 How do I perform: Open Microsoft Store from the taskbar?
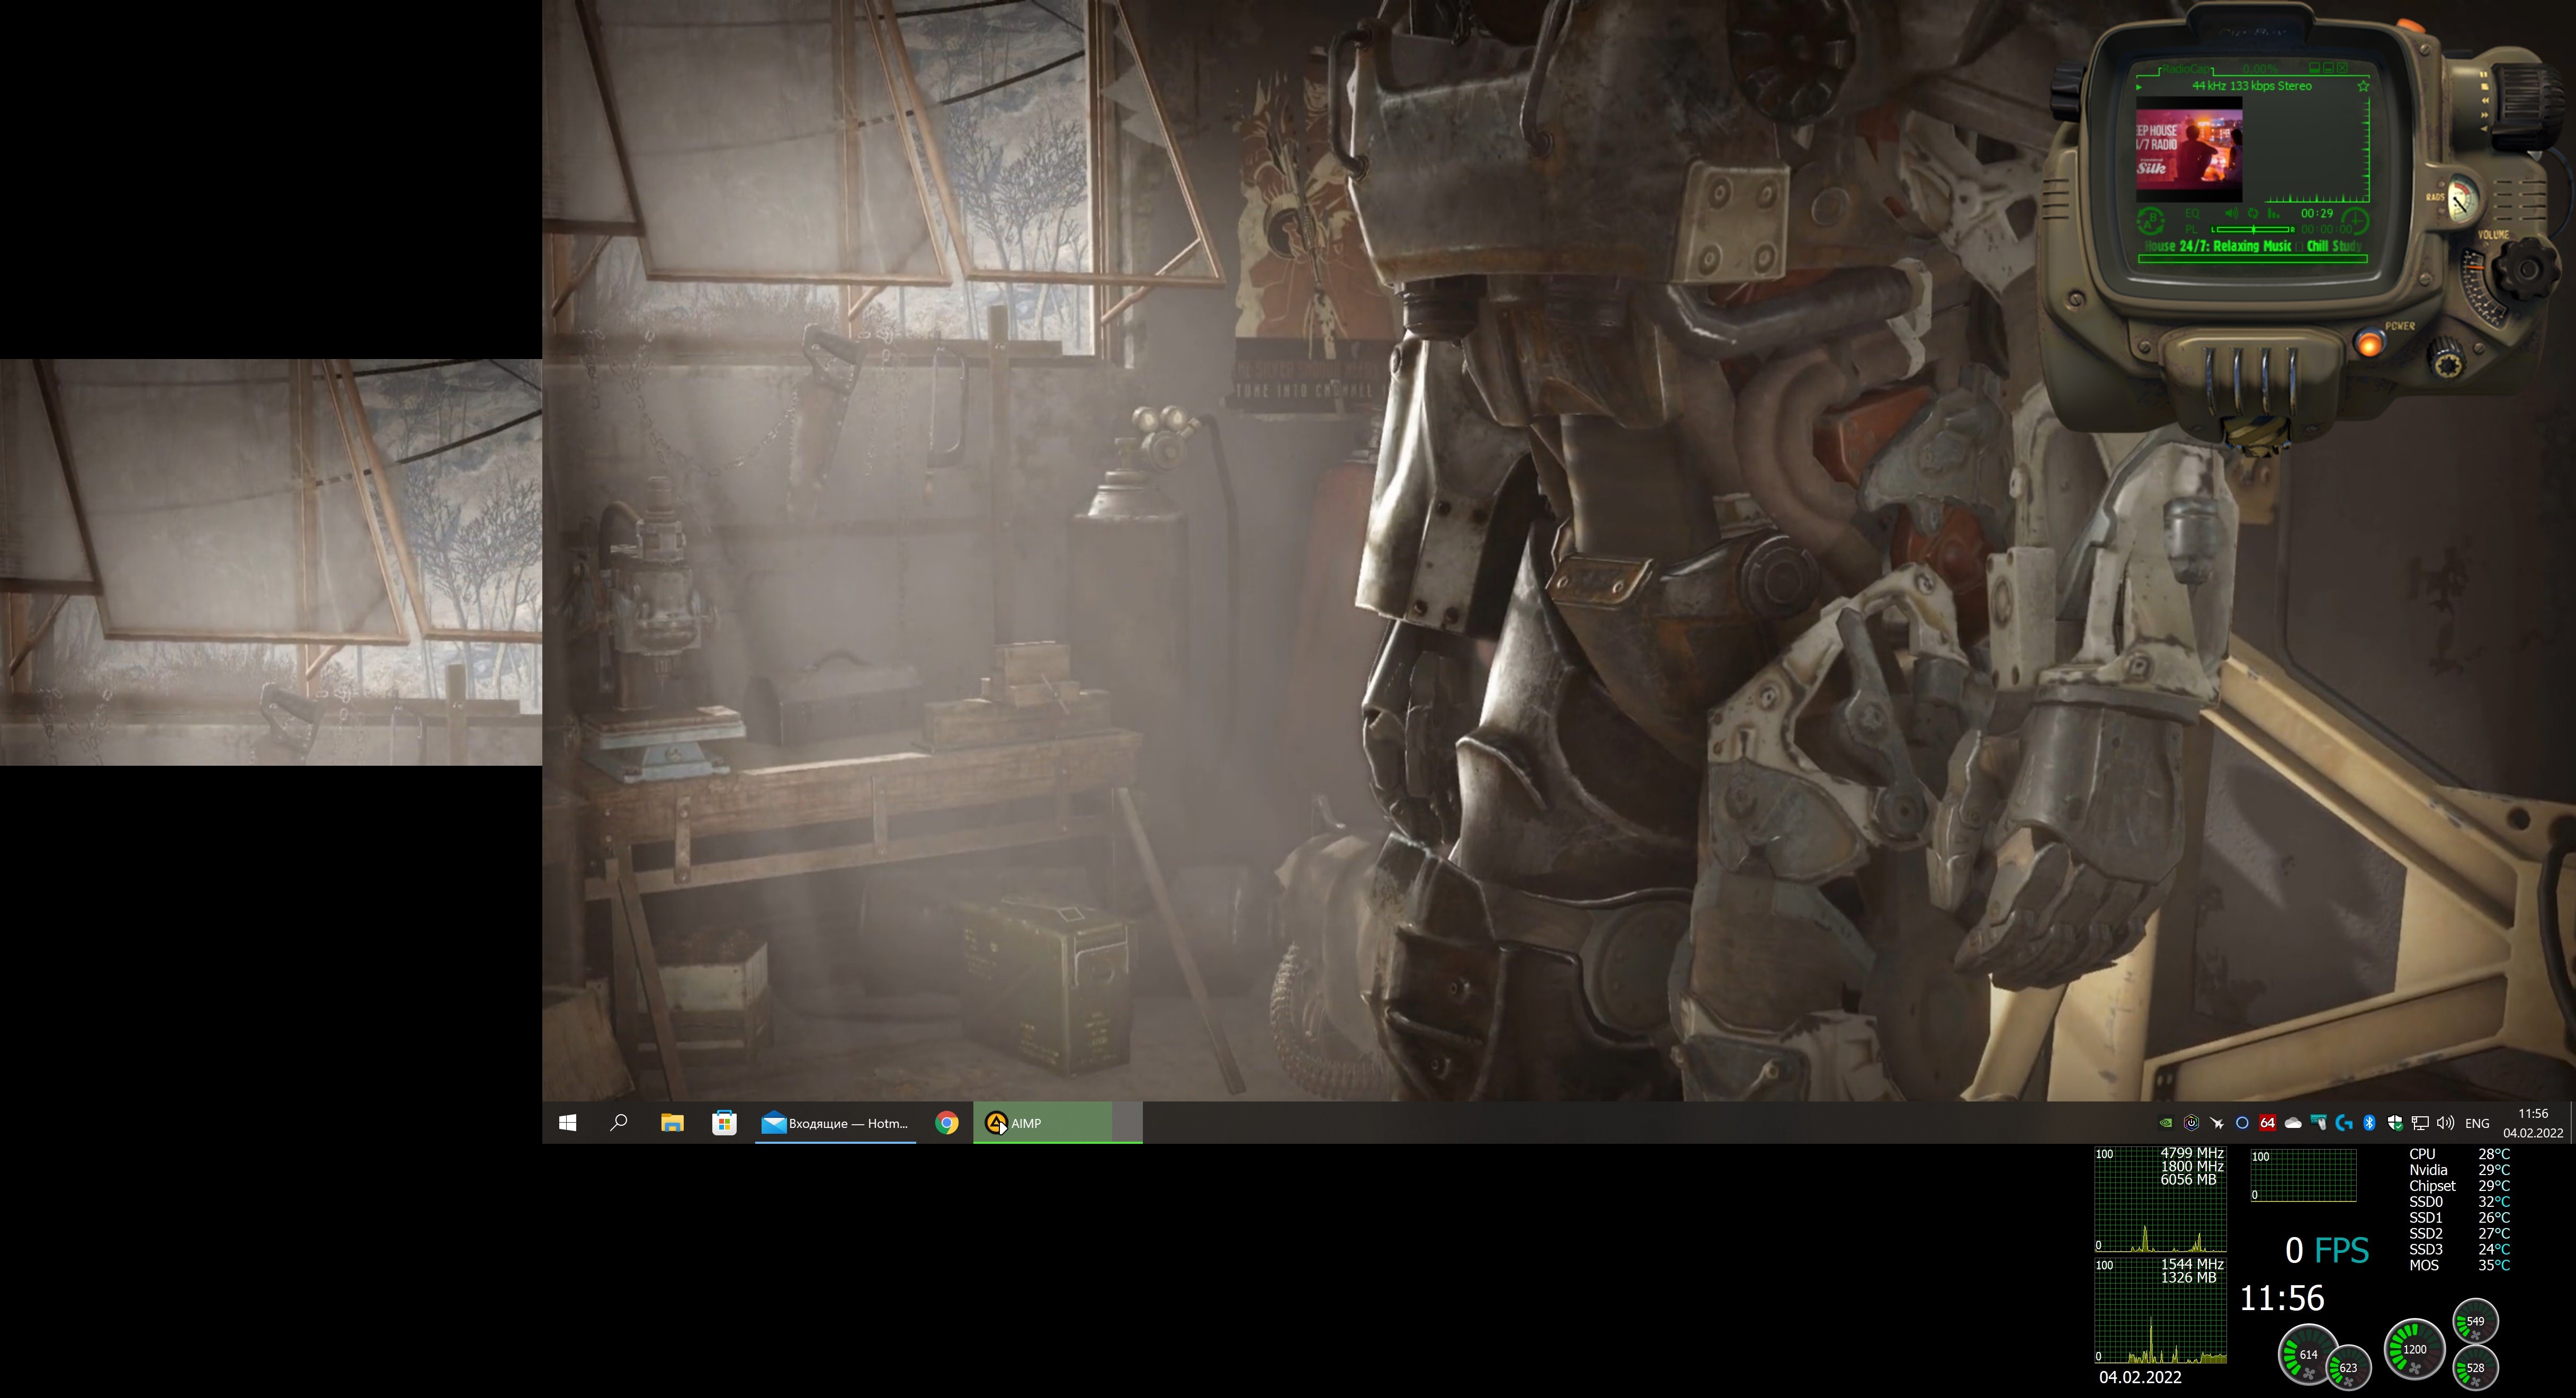click(x=724, y=1123)
